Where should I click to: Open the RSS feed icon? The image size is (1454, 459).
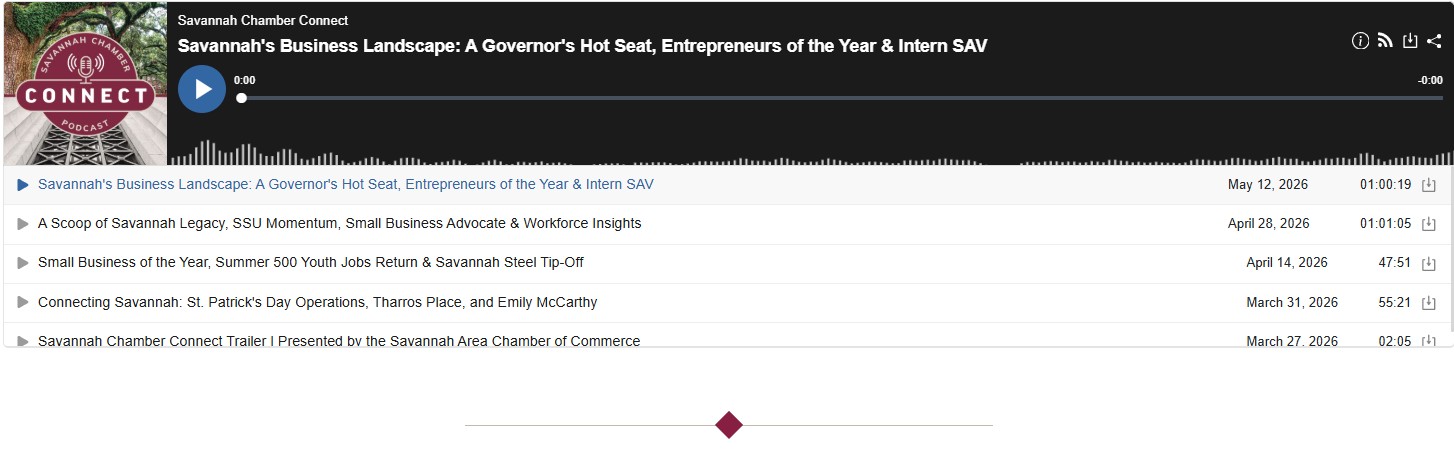[x=1385, y=41]
